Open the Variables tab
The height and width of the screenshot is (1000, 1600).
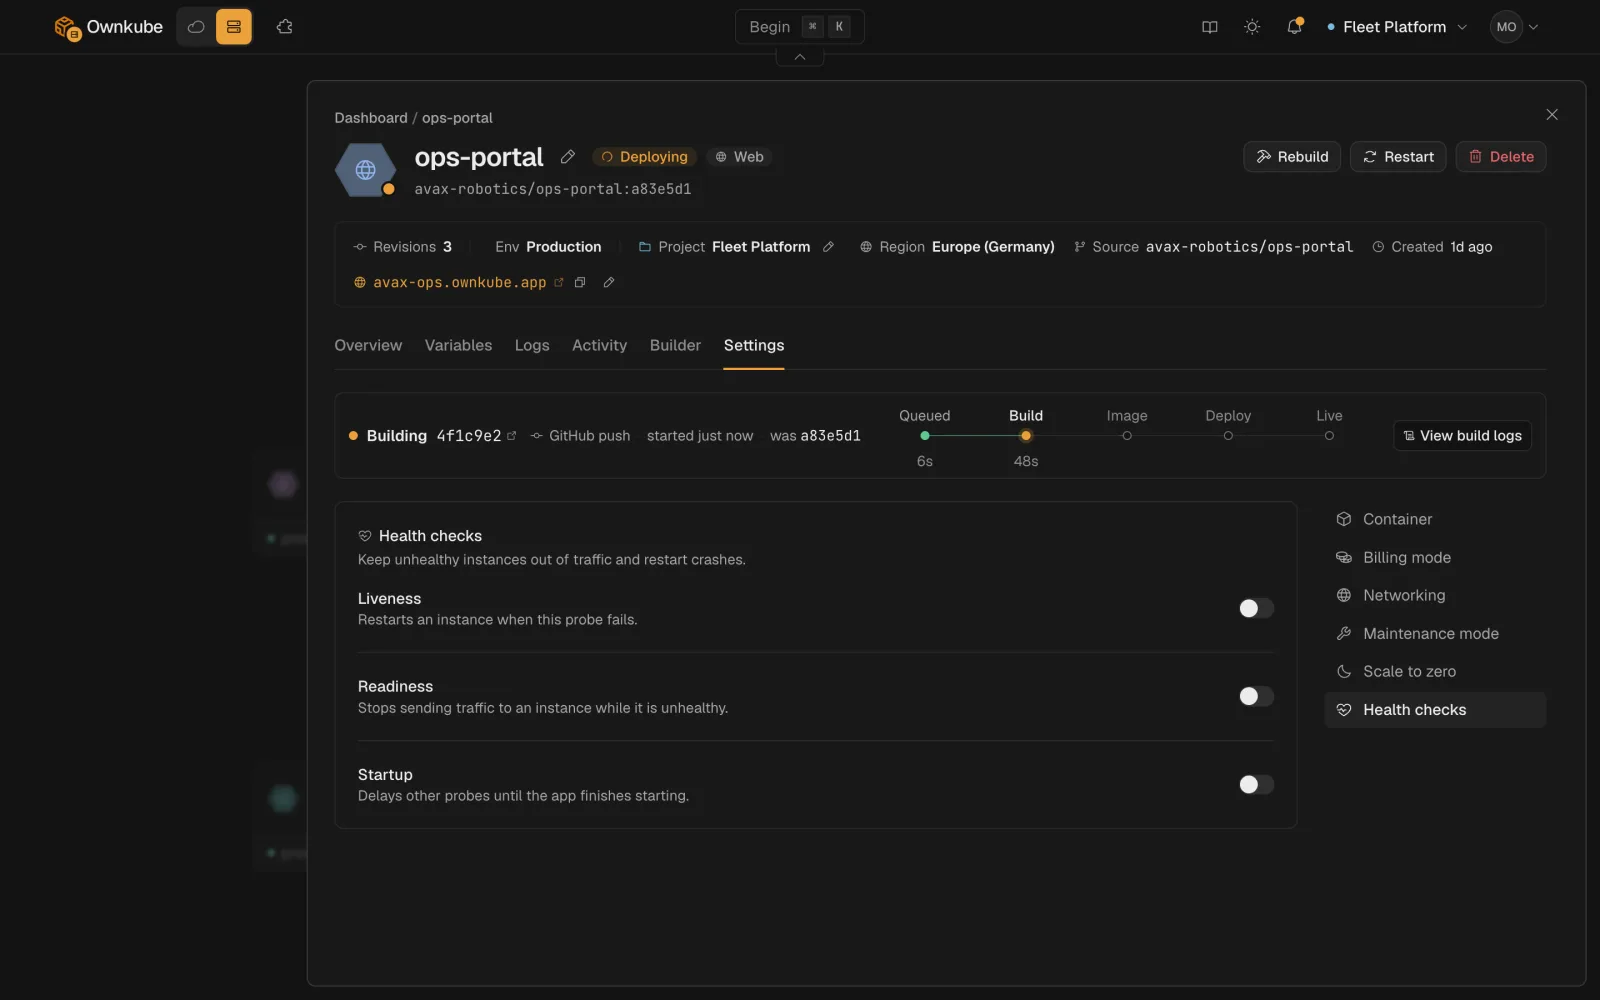pyautogui.click(x=458, y=345)
